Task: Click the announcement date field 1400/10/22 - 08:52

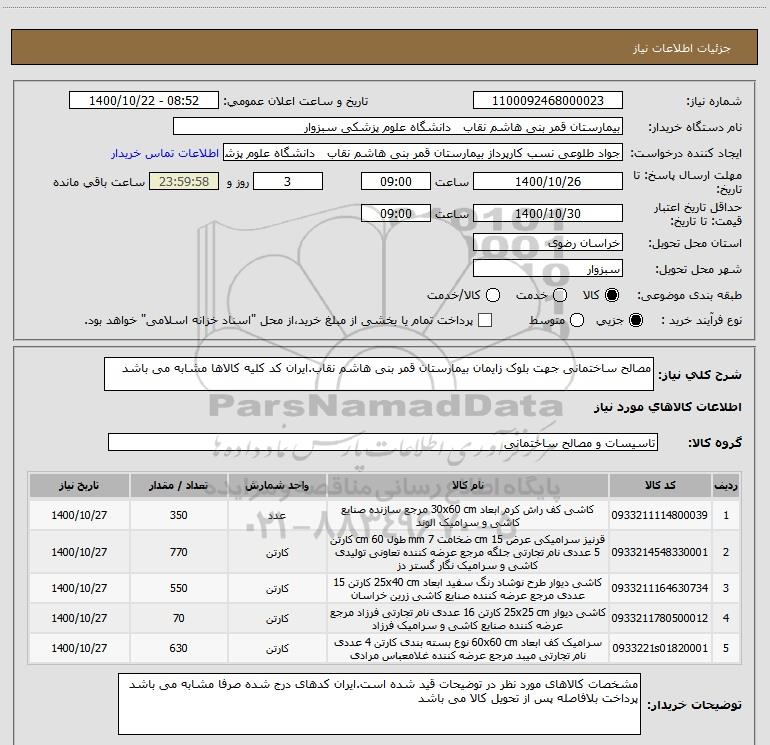Action: tap(144, 101)
